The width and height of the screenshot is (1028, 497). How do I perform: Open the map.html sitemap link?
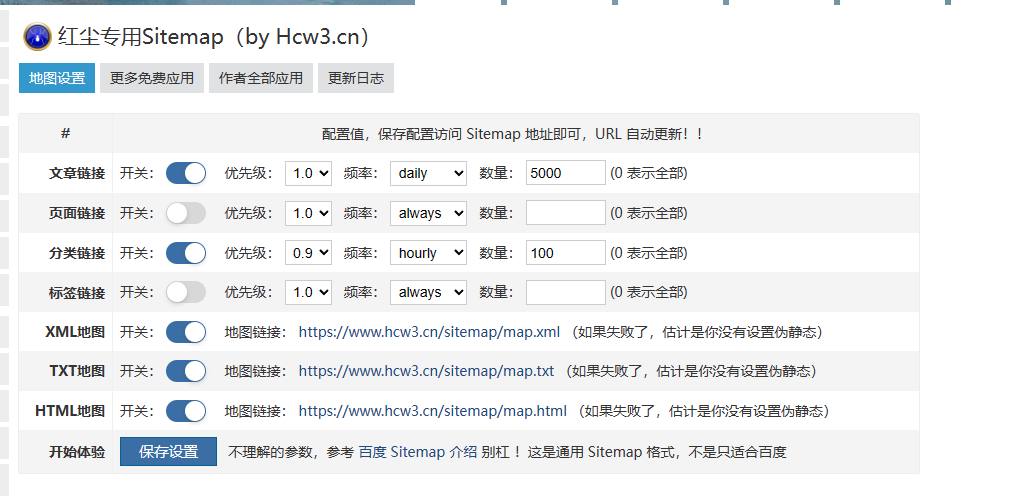click(433, 411)
